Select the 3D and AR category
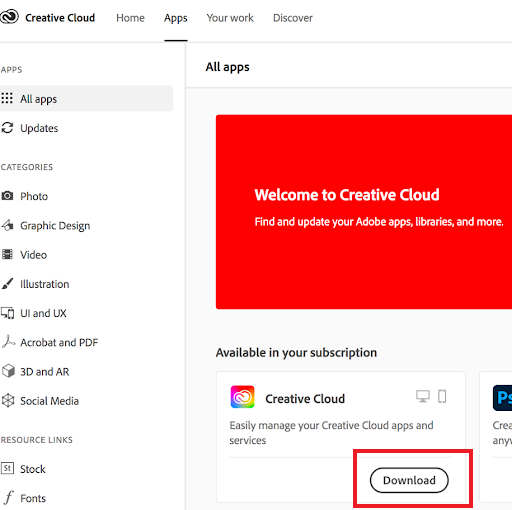This screenshot has height=510, width=512. pyautogui.click(x=44, y=372)
